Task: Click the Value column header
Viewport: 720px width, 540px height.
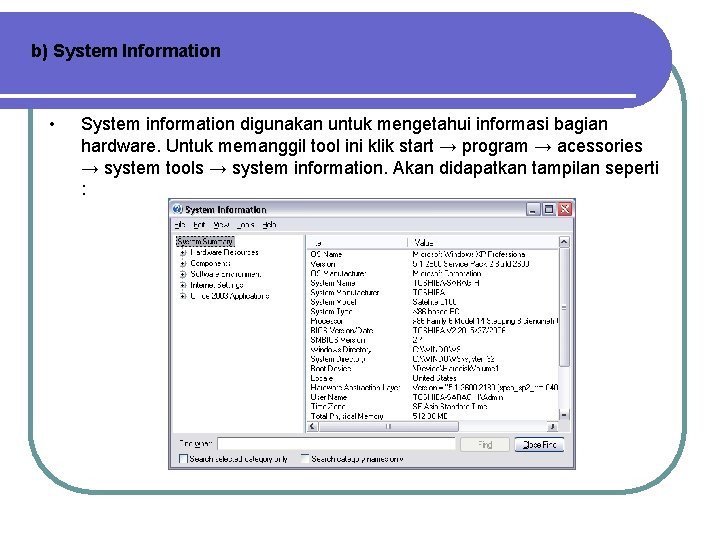Action: [x=483, y=242]
